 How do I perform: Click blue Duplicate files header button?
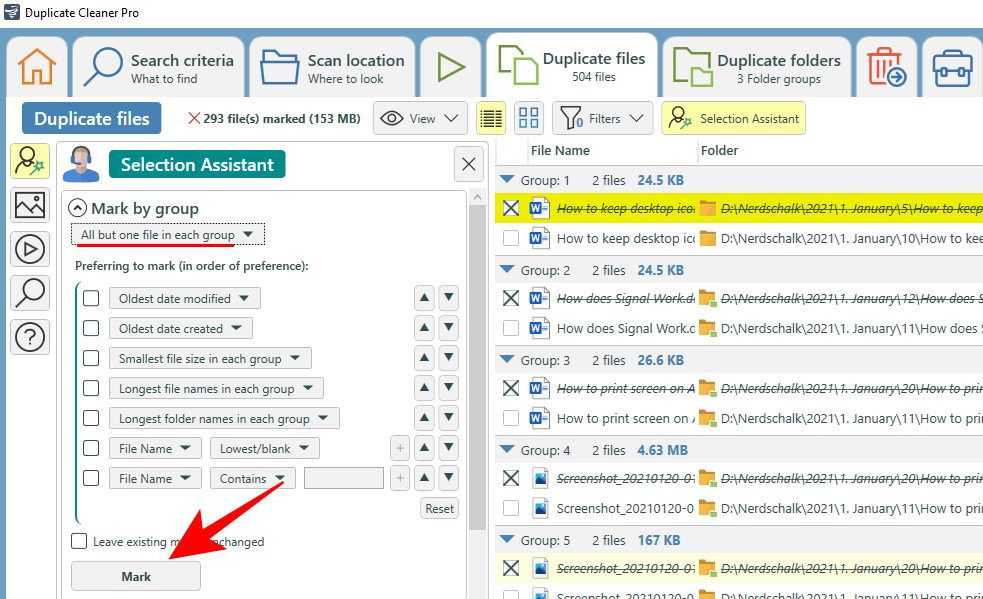click(x=92, y=119)
